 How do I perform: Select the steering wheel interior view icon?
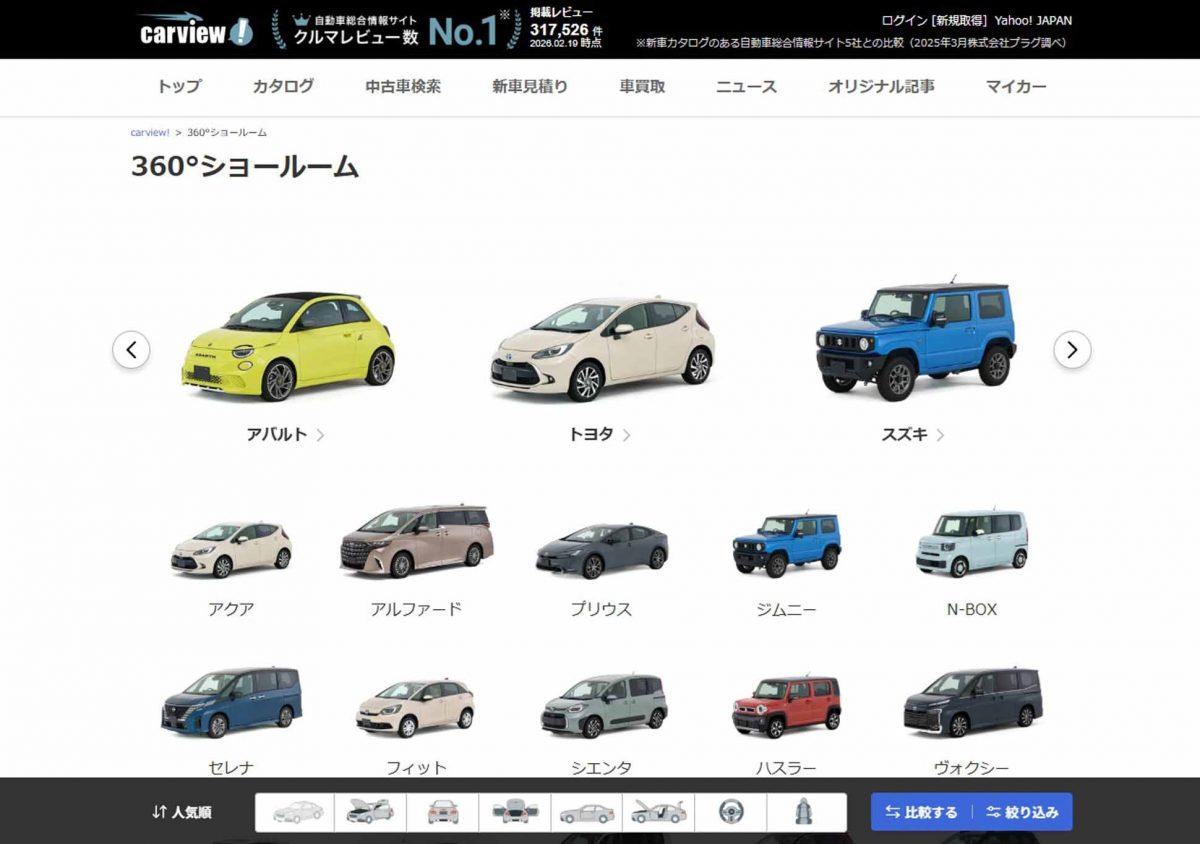point(731,812)
